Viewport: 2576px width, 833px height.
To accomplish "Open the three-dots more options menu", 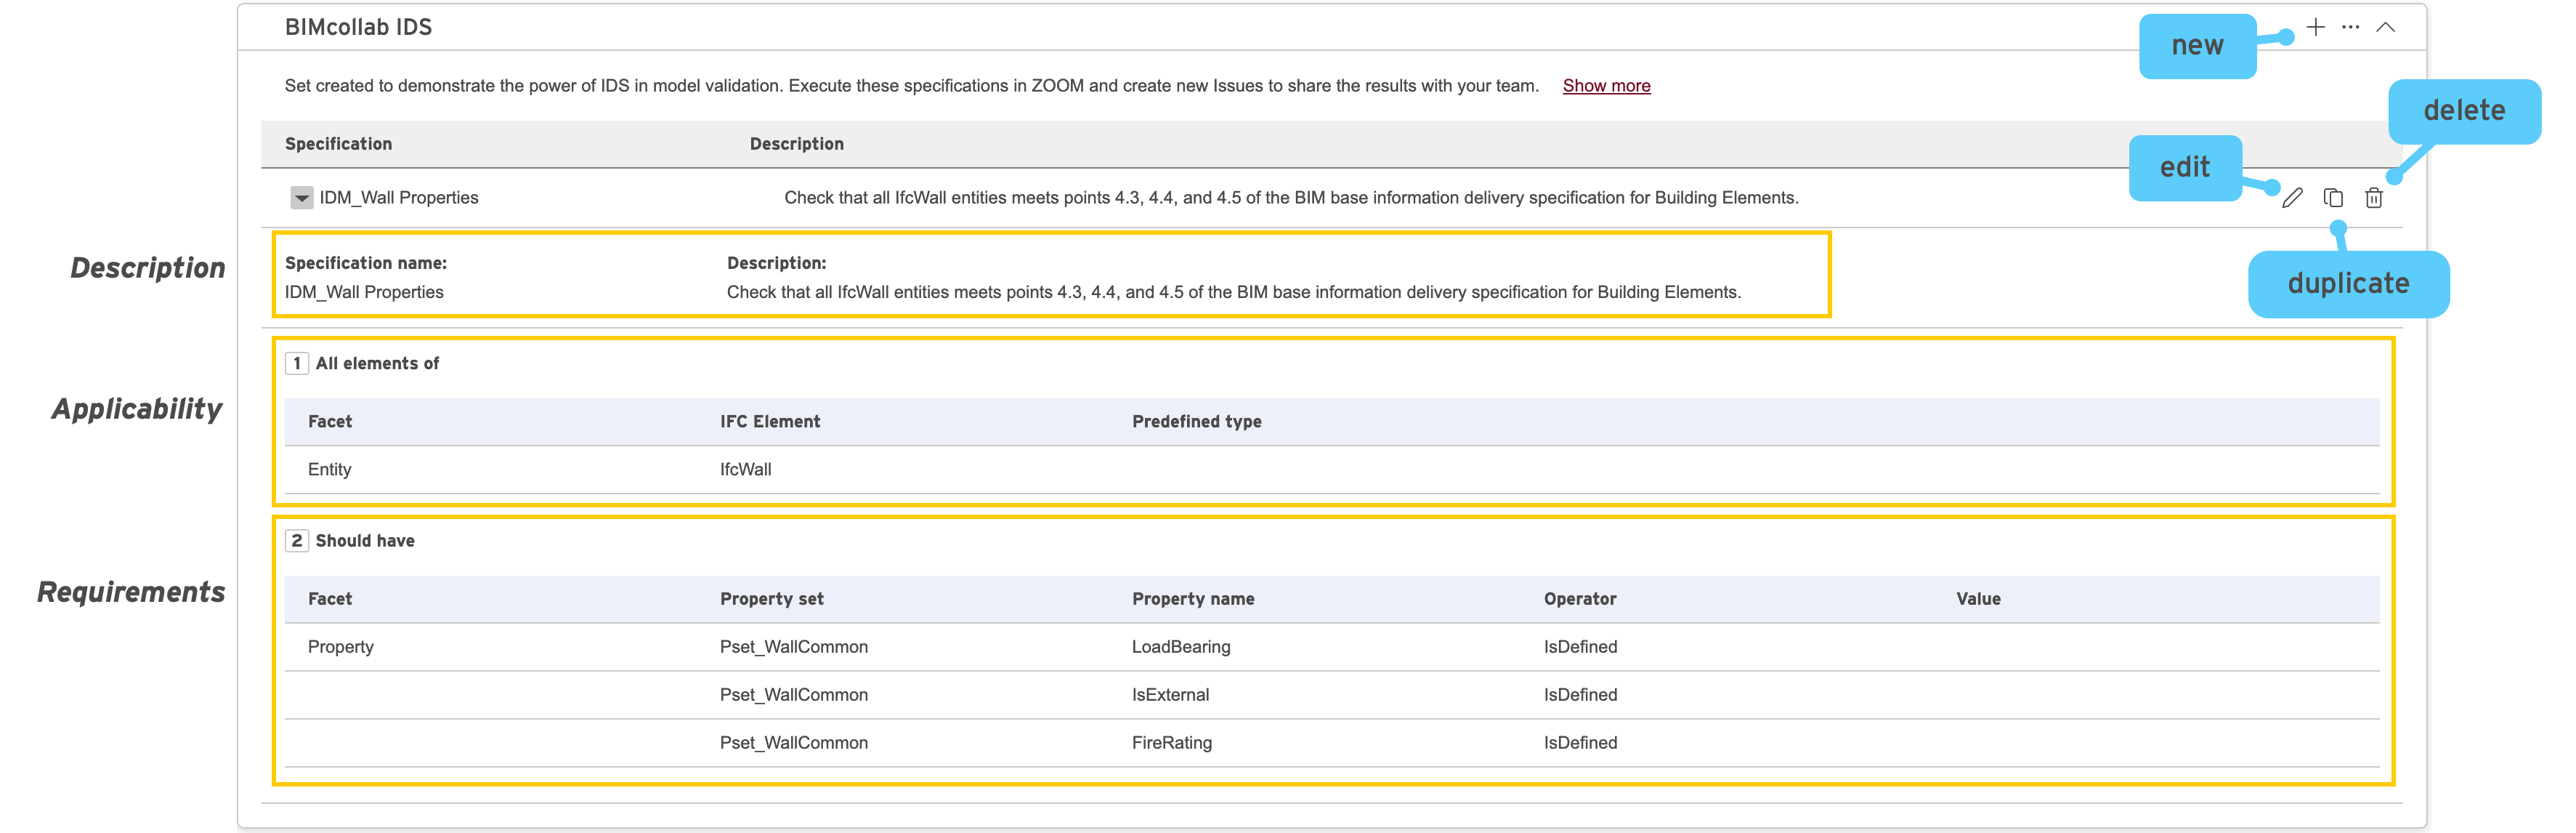I will pos(2351,27).
